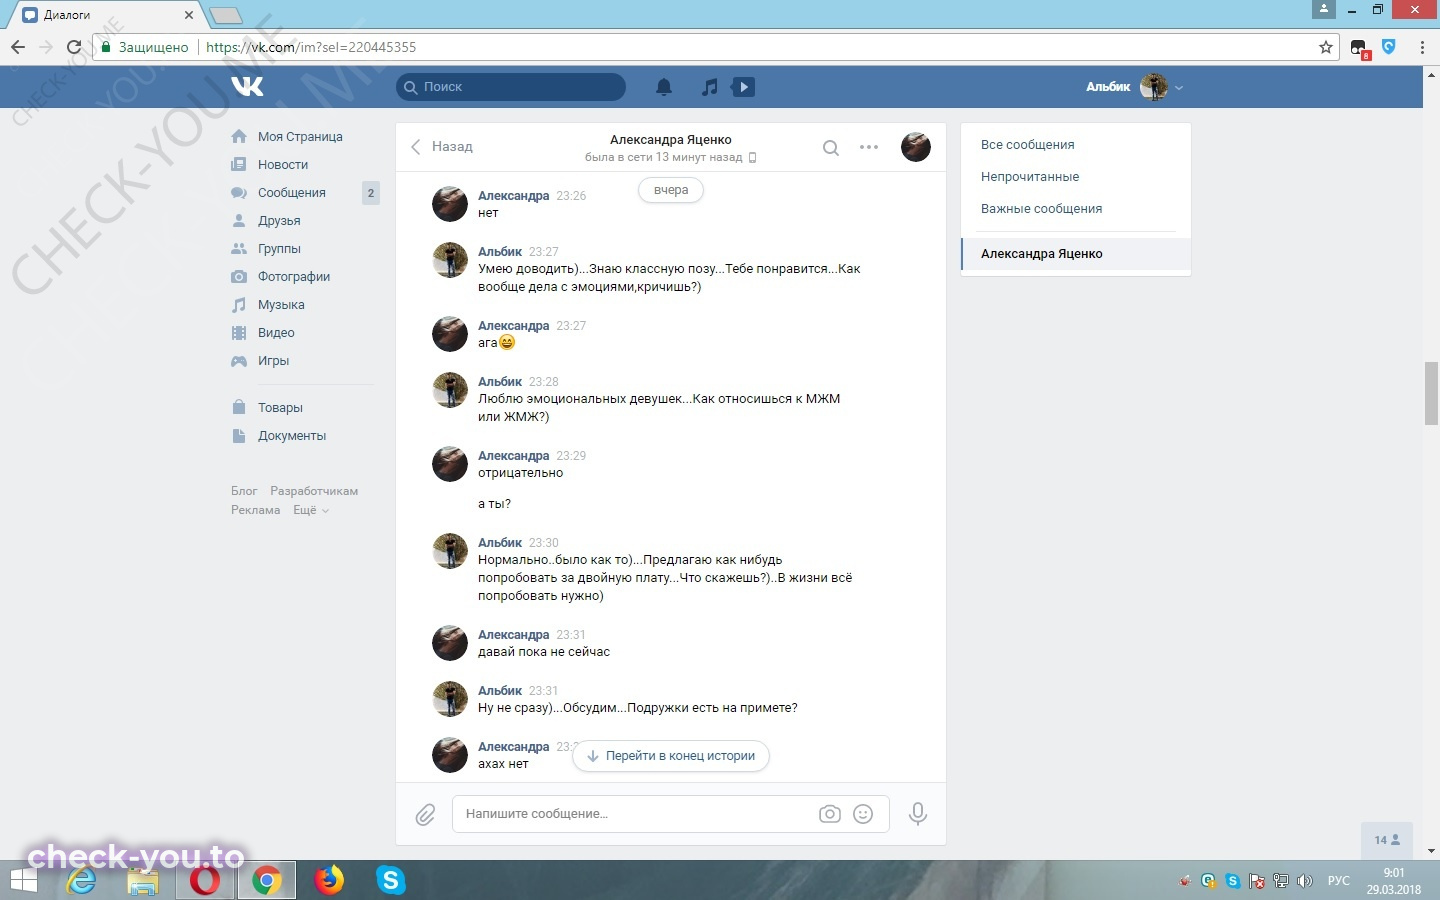Click the Поиск search field
1440x900 pixels.
point(511,87)
